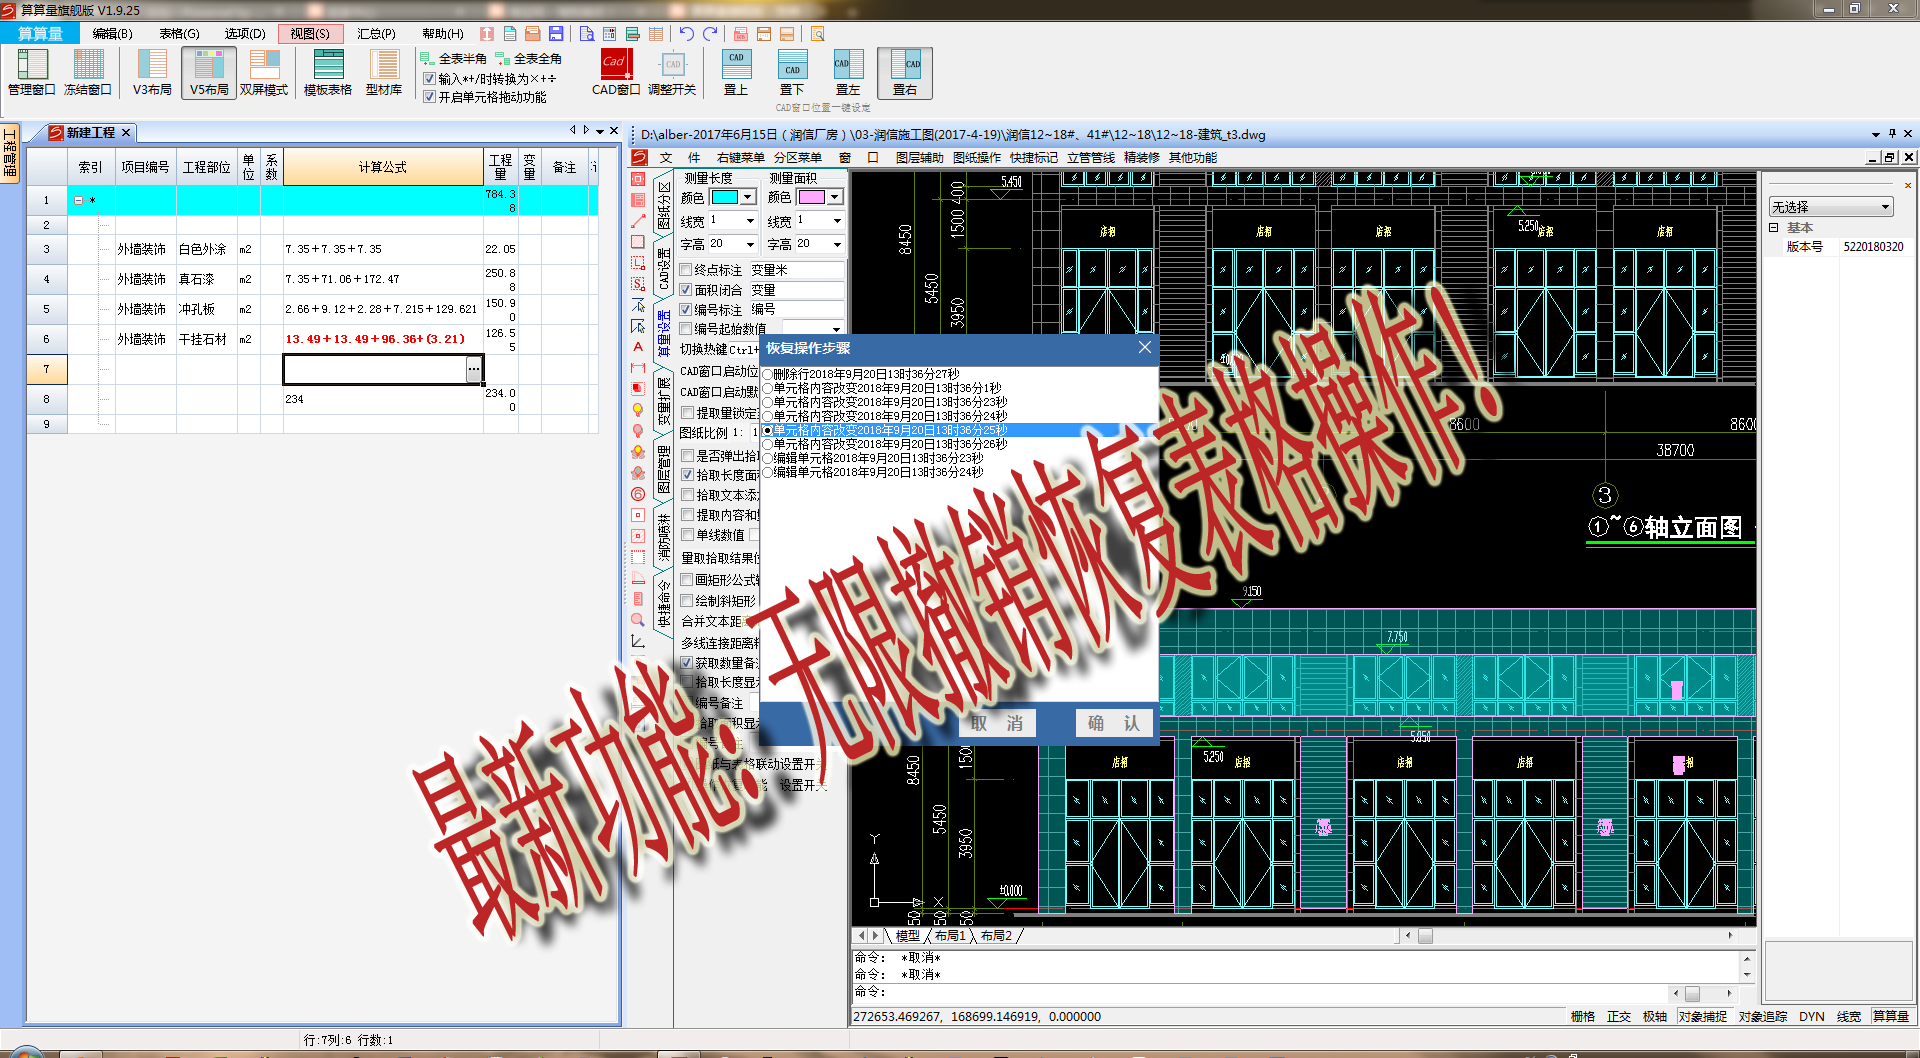Open the 选项(D) menu
The image size is (1920, 1058).
click(245, 34)
